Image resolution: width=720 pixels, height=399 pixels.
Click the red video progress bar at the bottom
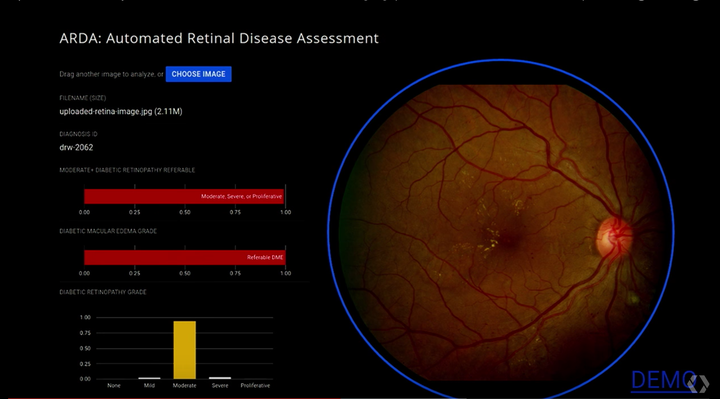click(174, 398)
